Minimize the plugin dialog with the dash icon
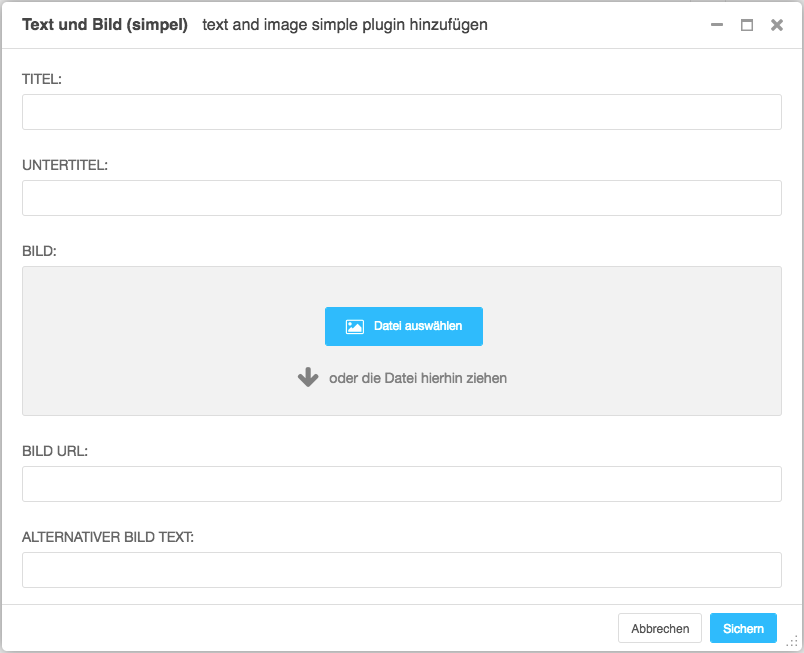The width and height of the screenshot is (804, 653). click(717, 25)
